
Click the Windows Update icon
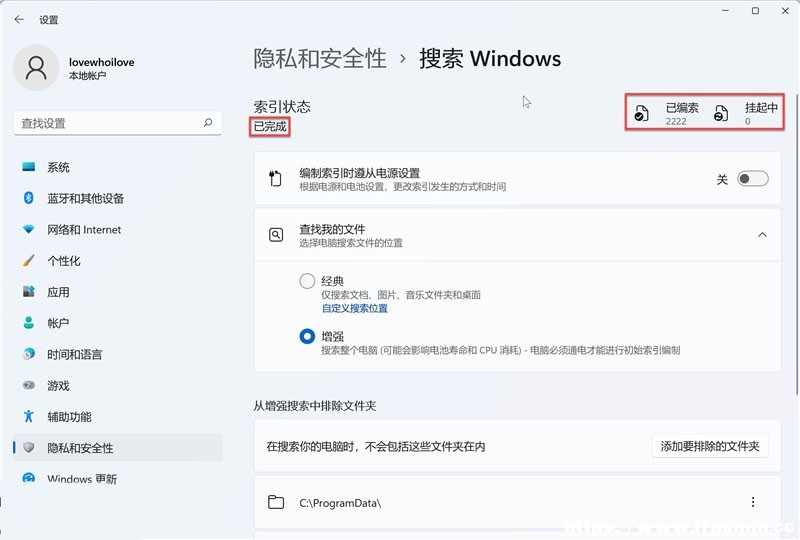pyautogui.click(x=29, y=478)
